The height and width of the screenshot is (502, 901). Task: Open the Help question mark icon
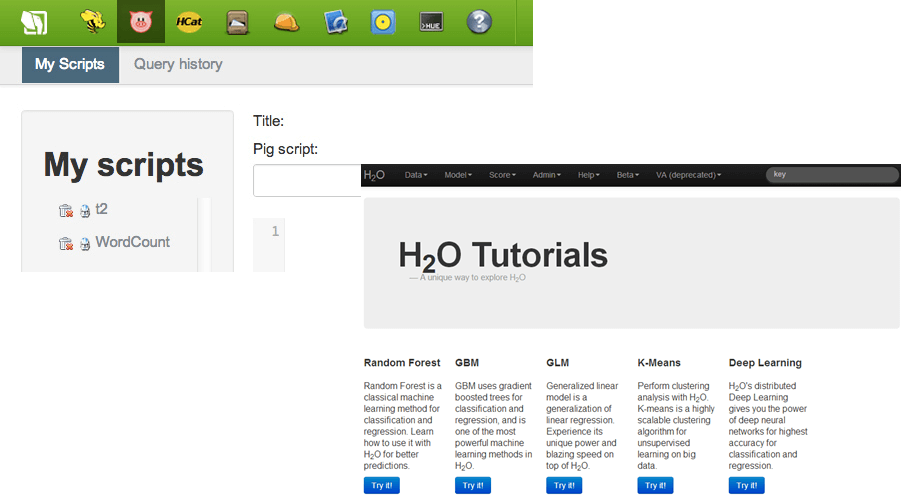479,22
